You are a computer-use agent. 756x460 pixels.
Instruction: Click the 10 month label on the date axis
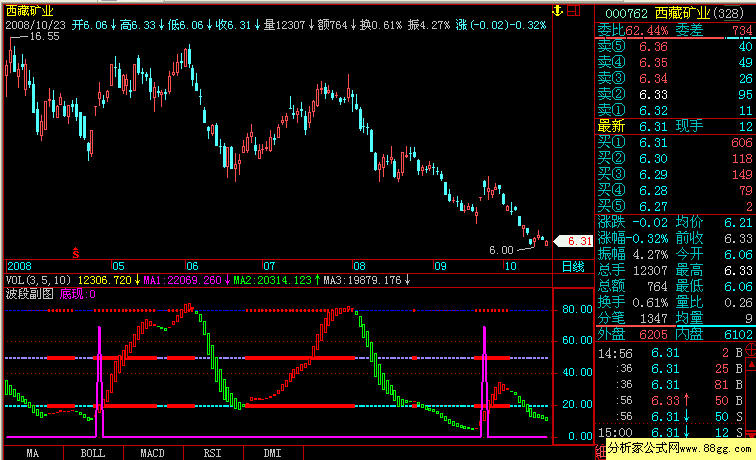pos(510,266)
